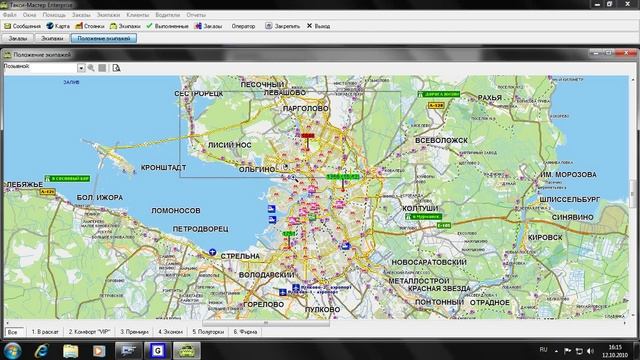Expand the Позывной dropdown arrow
640x360 pixels.
pos(81,68)
